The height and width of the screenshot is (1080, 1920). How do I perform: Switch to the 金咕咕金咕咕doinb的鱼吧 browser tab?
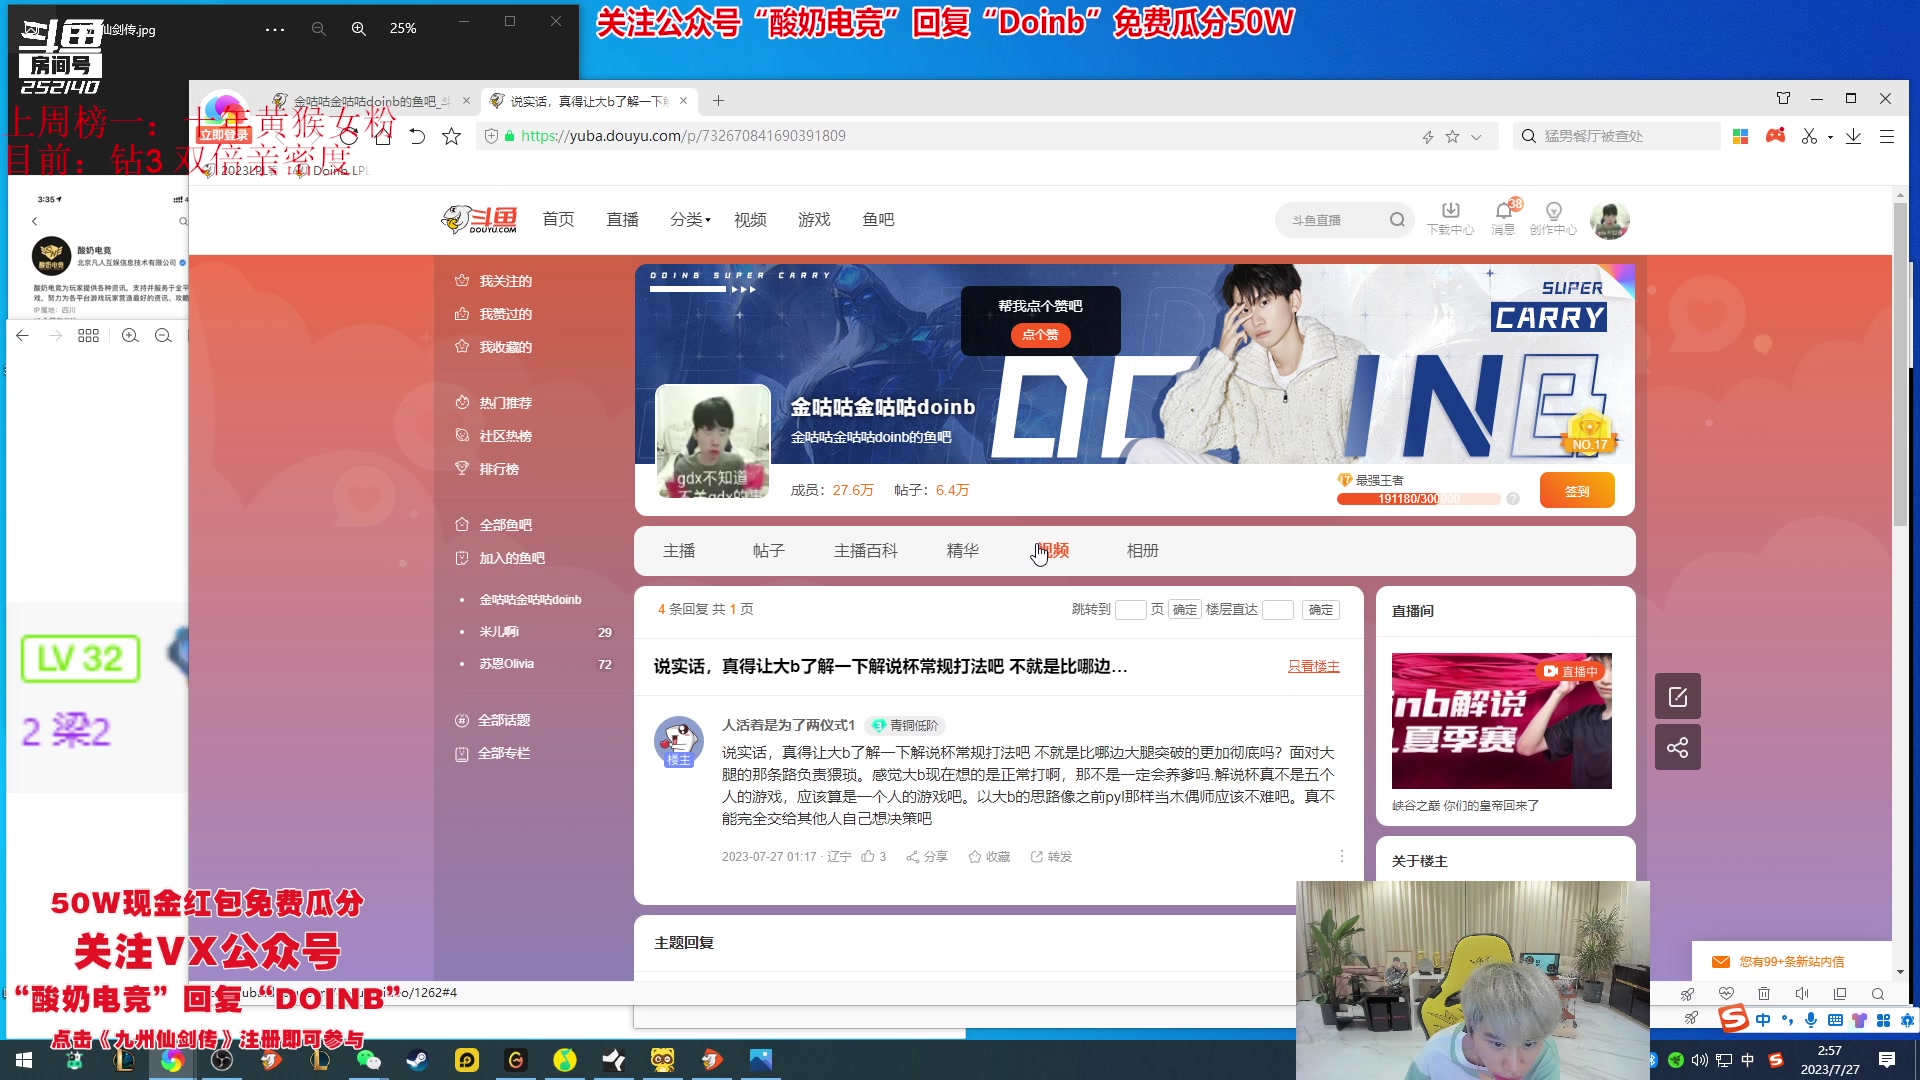pyautogui.click(x=370, y=101)
